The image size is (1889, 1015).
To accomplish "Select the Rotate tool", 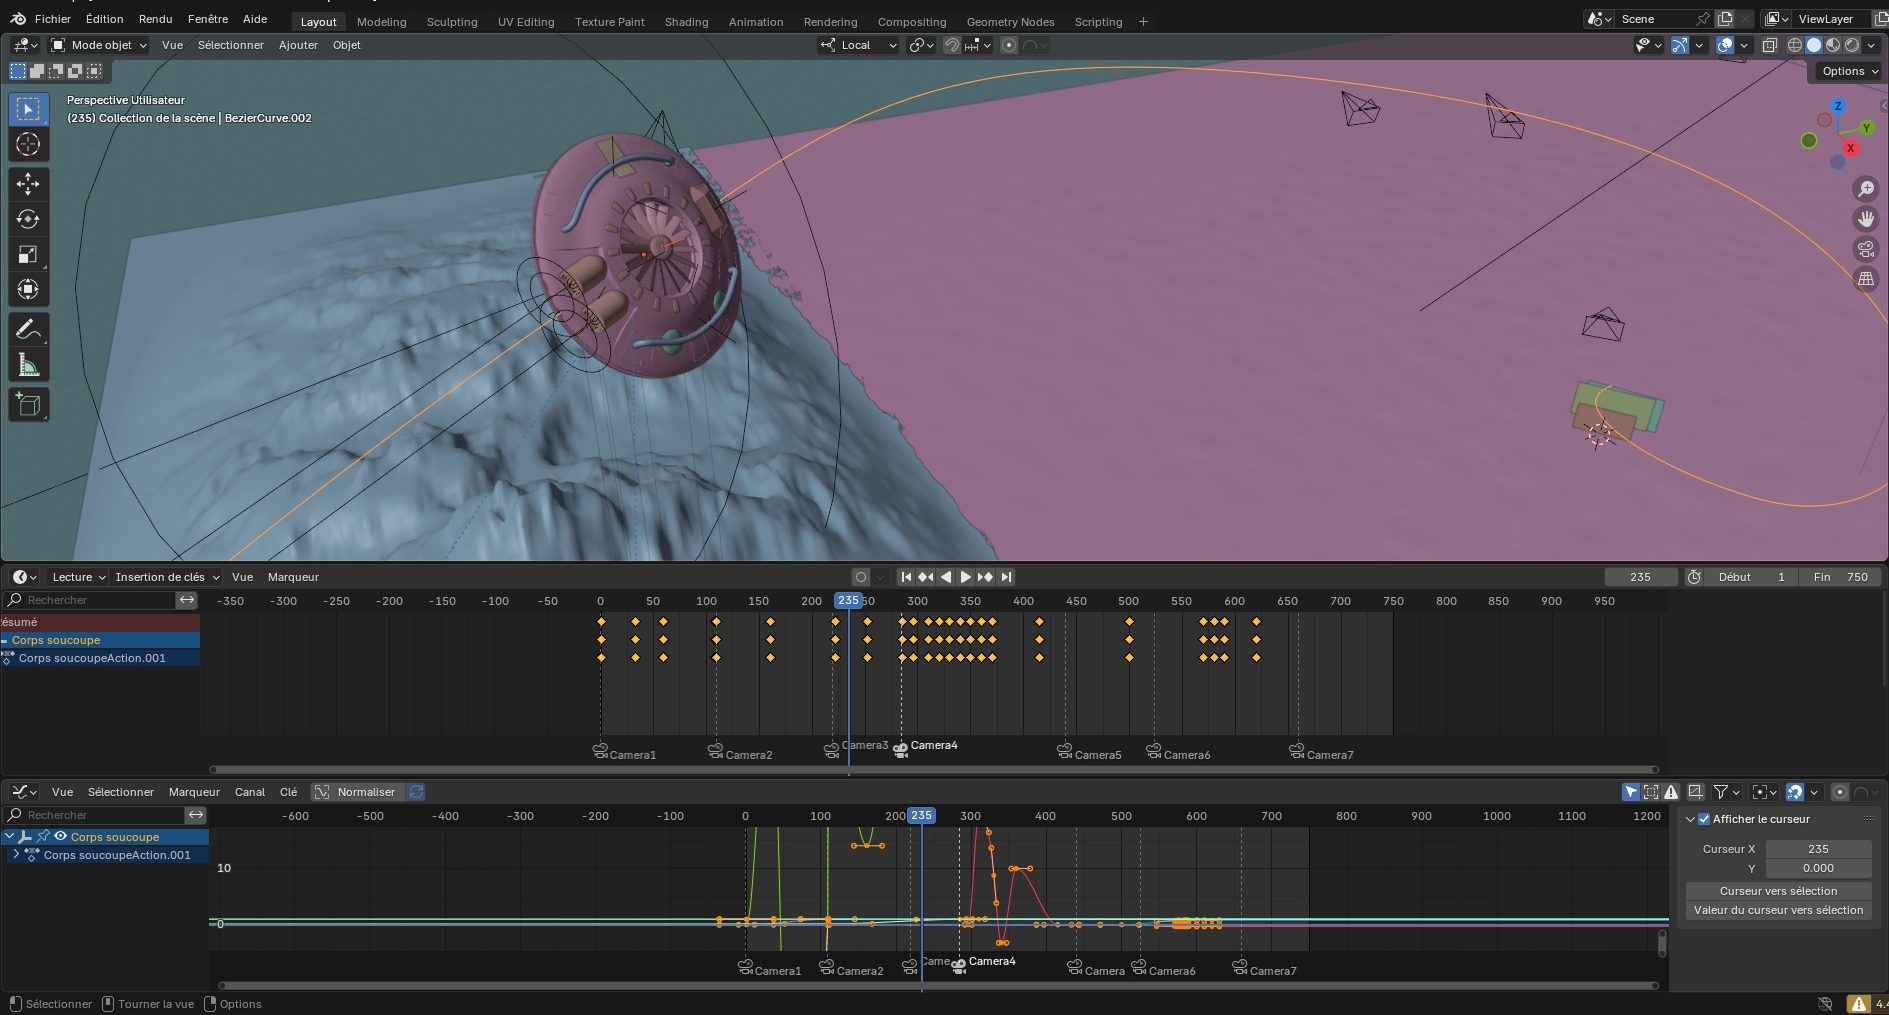I will click(x=28, y=219).
